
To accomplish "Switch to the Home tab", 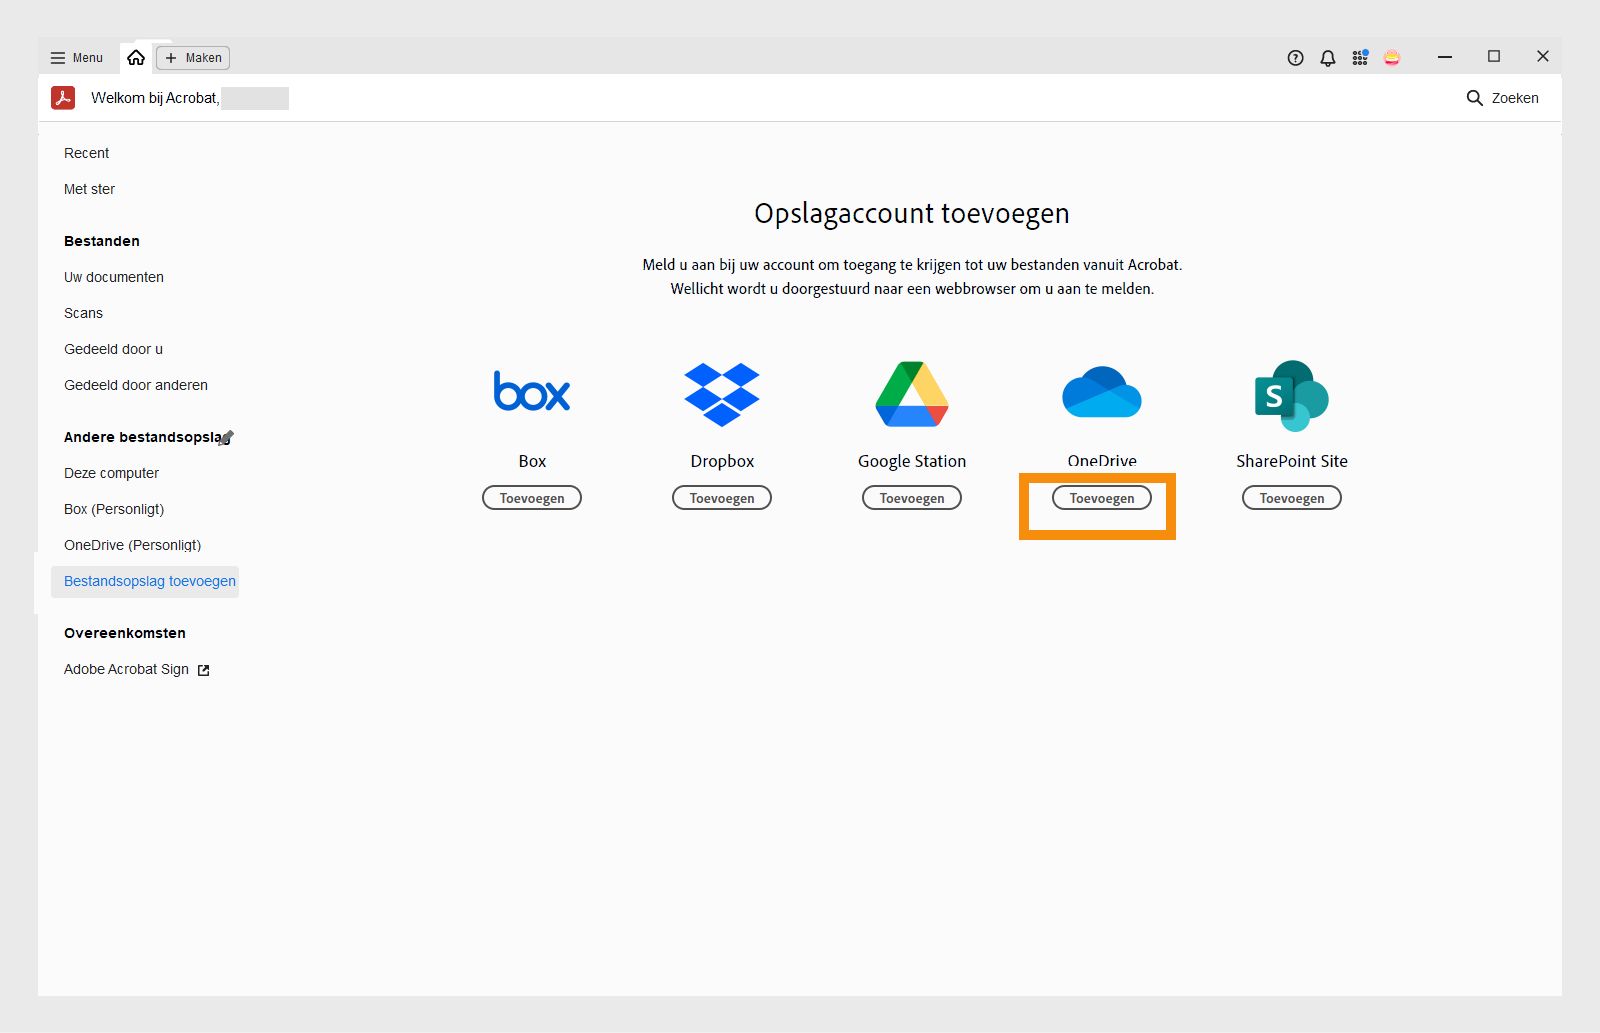I will coord(137,57).
